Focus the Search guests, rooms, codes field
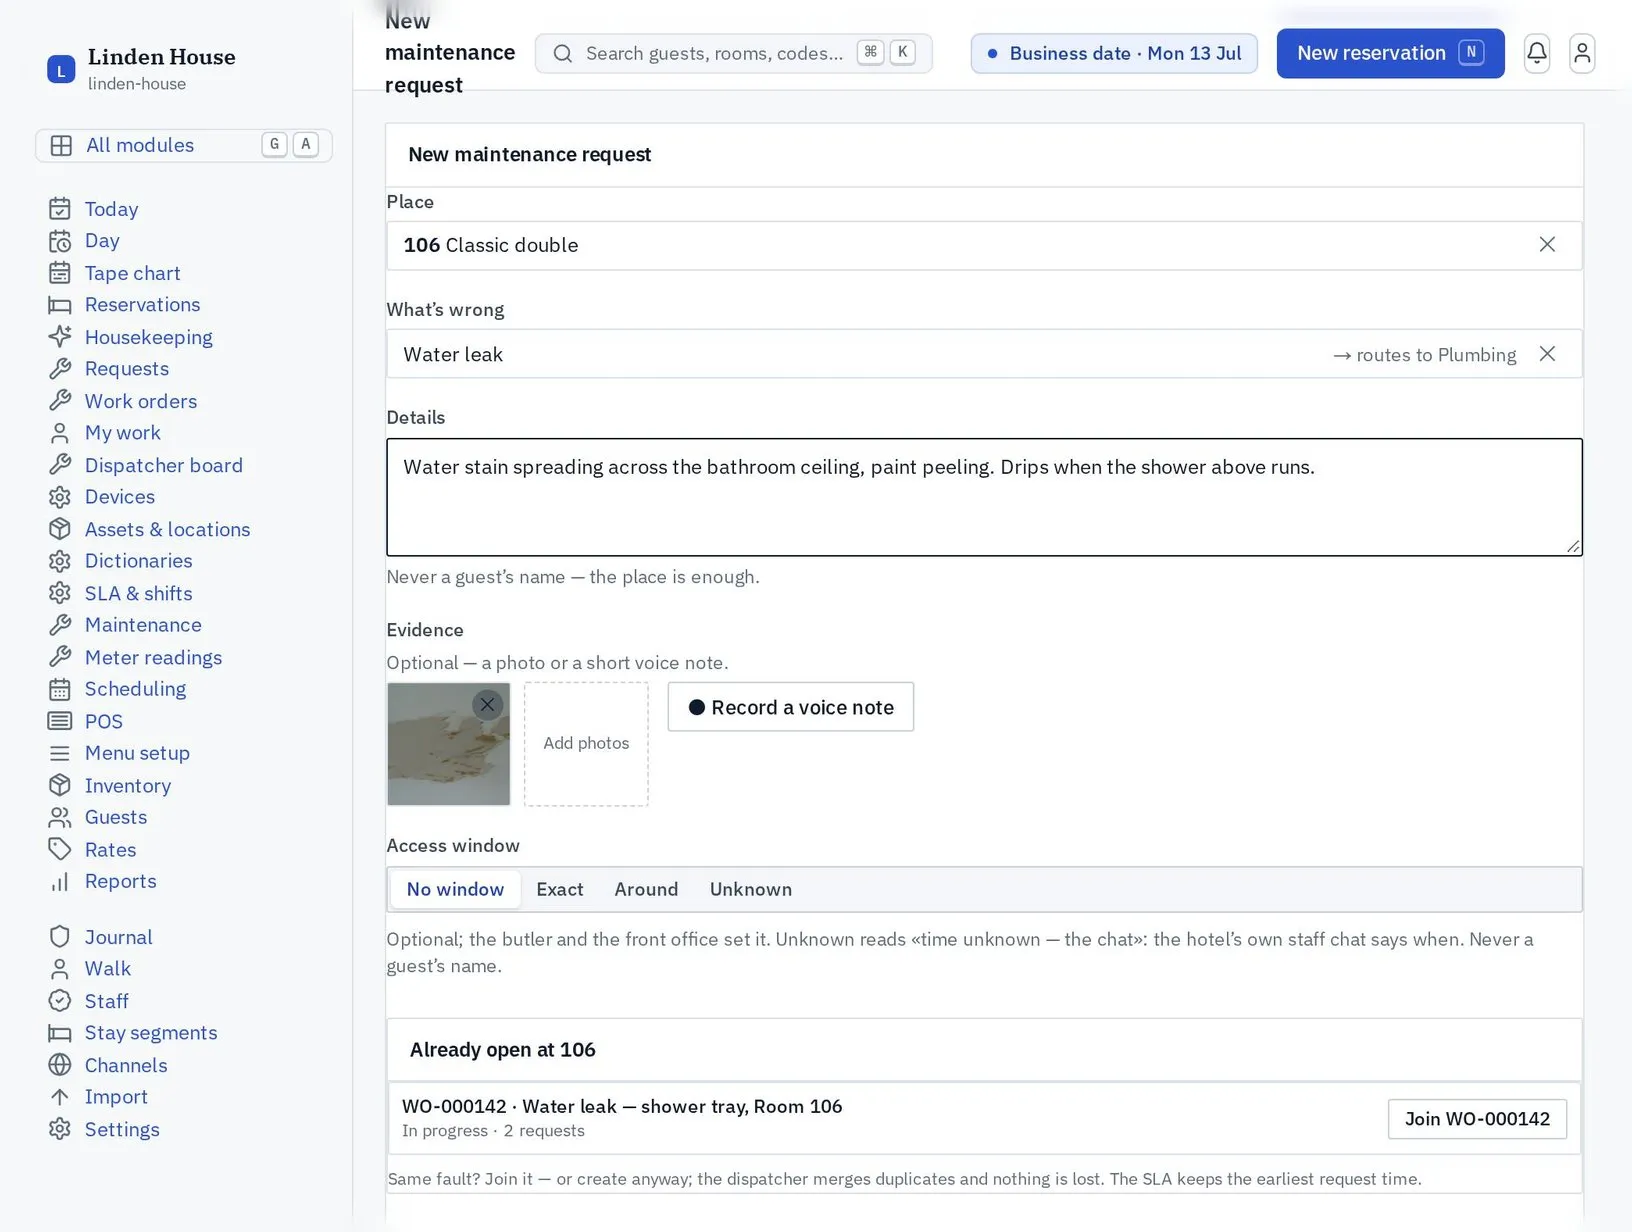This screenshot has height=1232, width=1632. pyautogui.click(x=734, y=53)
